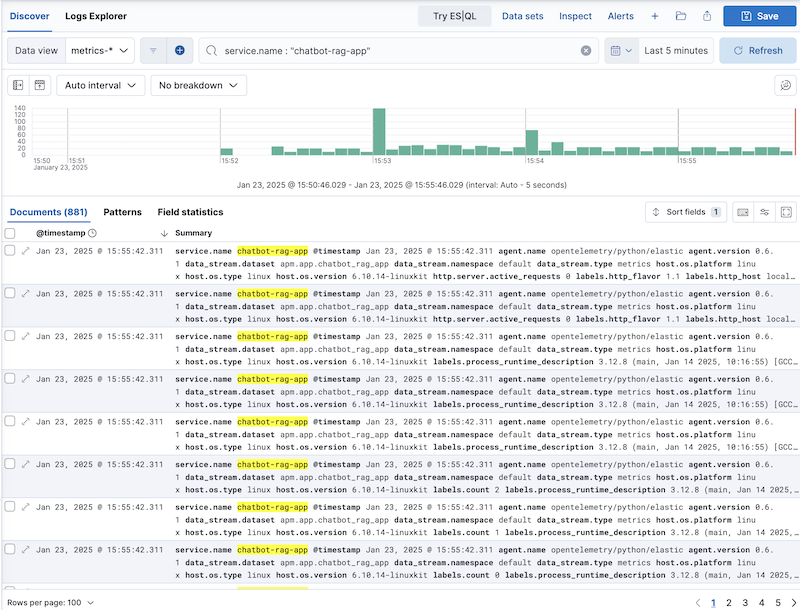Open the Field statistics tab
Viewport: 800px width, 610px height.
click(190, 212)
